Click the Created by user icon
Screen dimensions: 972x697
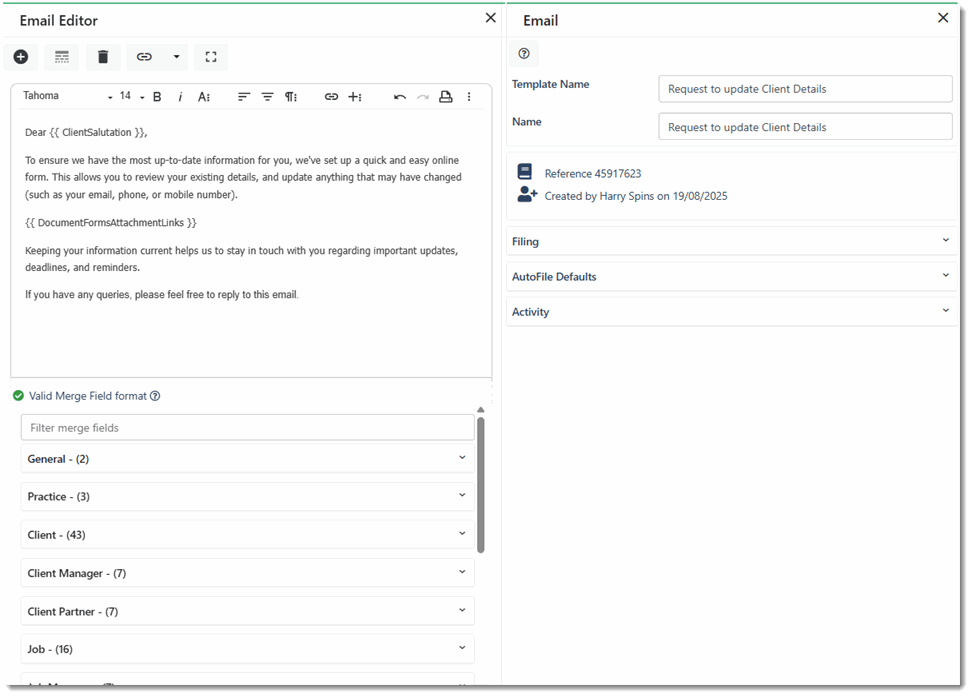(x=527, y=195)
